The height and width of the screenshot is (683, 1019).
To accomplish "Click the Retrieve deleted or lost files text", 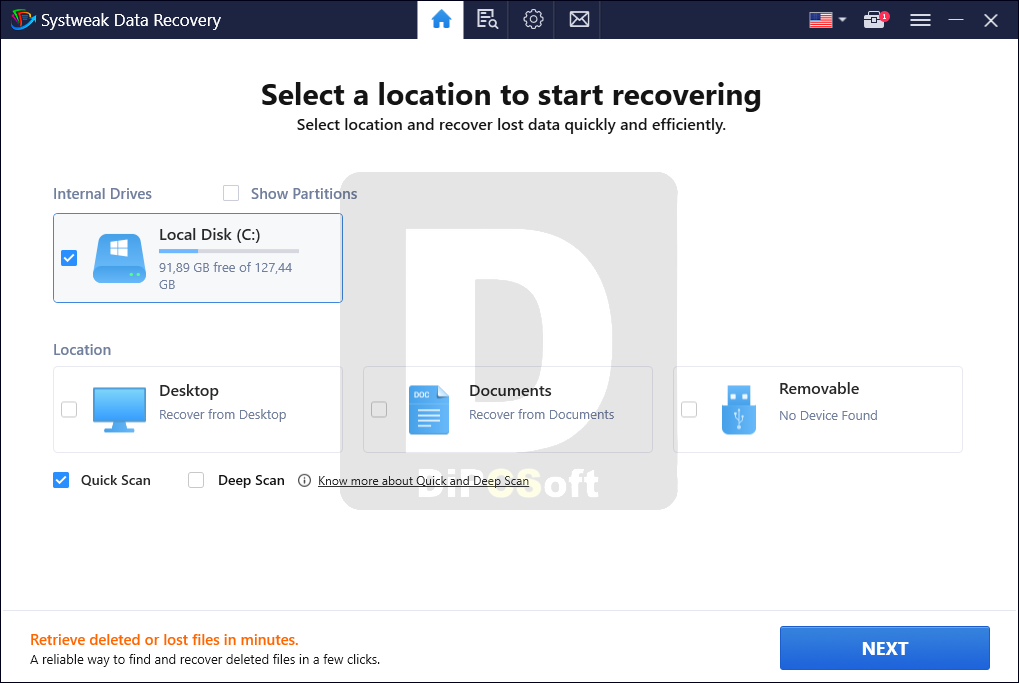I will pos(164,640).
